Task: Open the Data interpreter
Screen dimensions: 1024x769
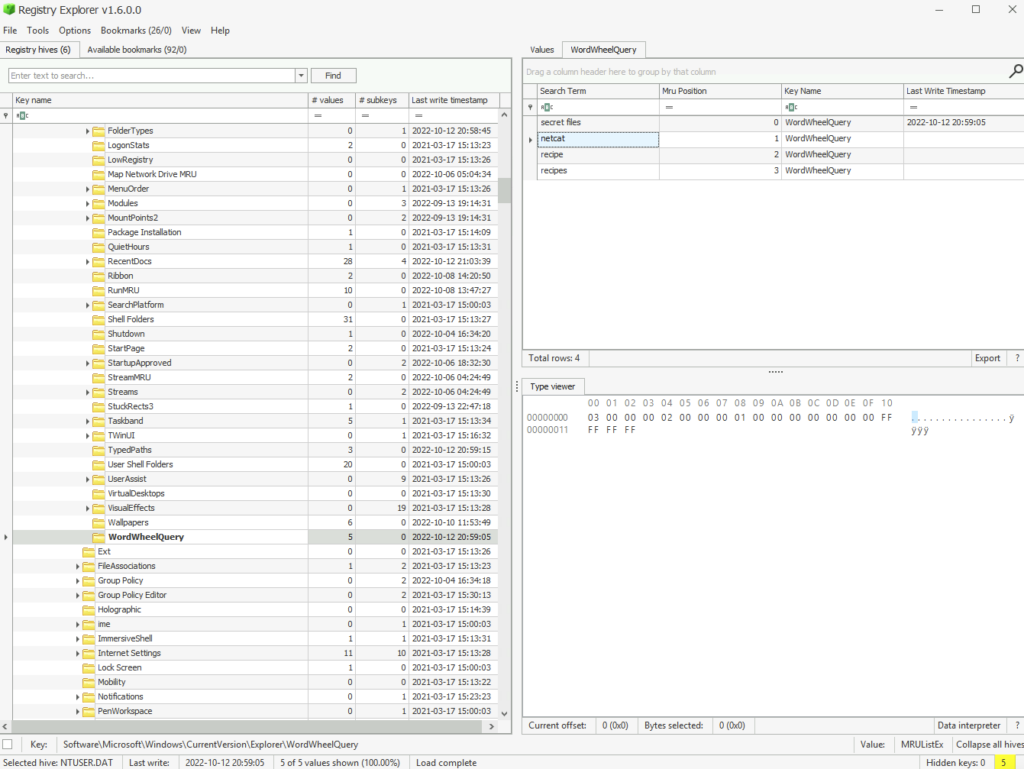Action: pyautogui.click(x=968, y=725)
